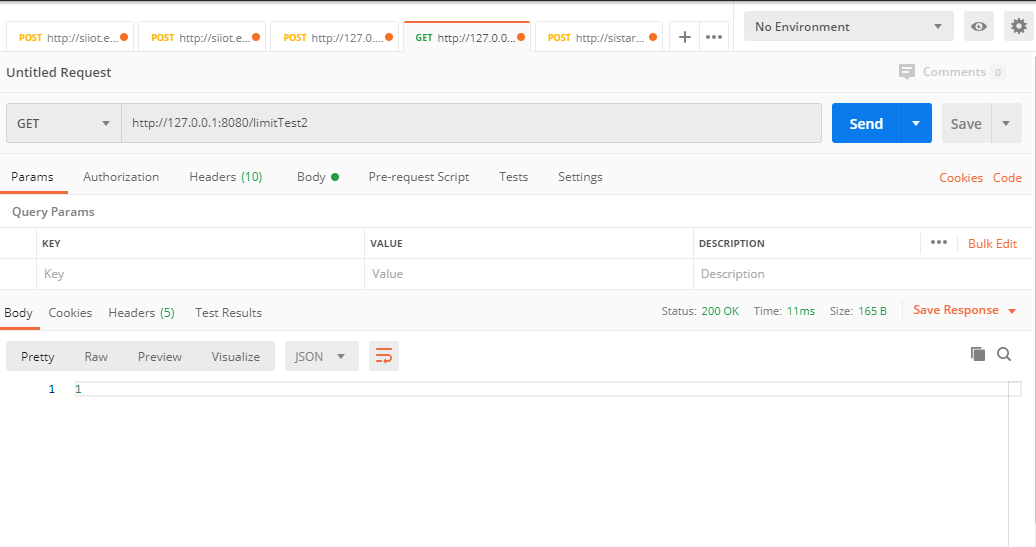Screen dimensions: 1036x547
Task: Open the GET method dropdown
Action: [63, 123]
